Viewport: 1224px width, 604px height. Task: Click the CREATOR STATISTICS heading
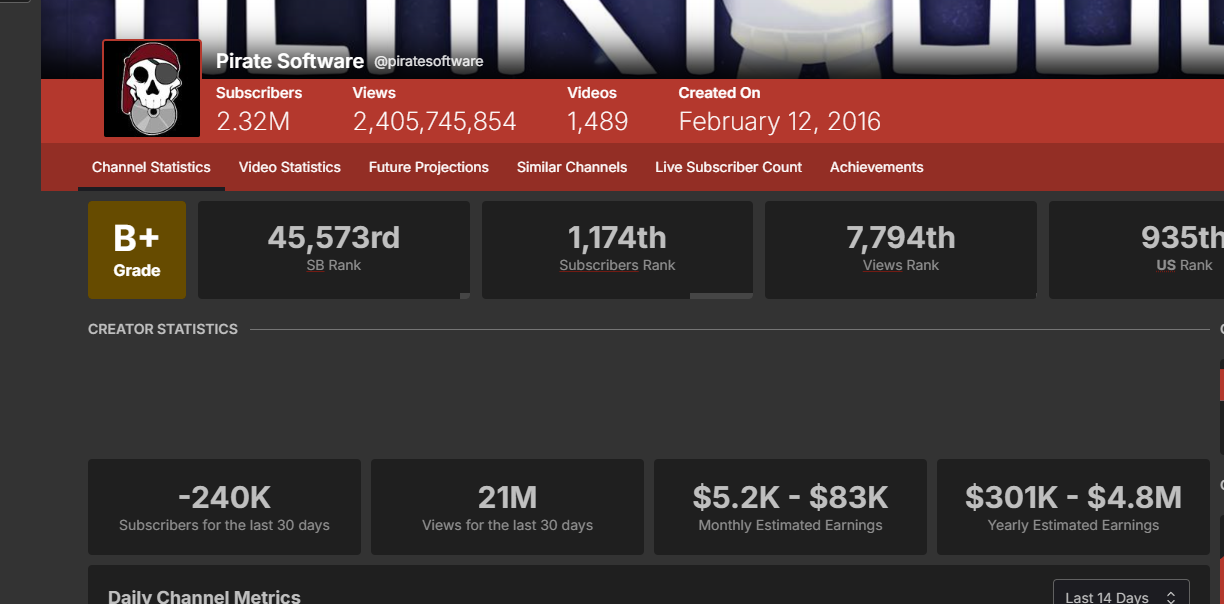[x=163, y=329]
